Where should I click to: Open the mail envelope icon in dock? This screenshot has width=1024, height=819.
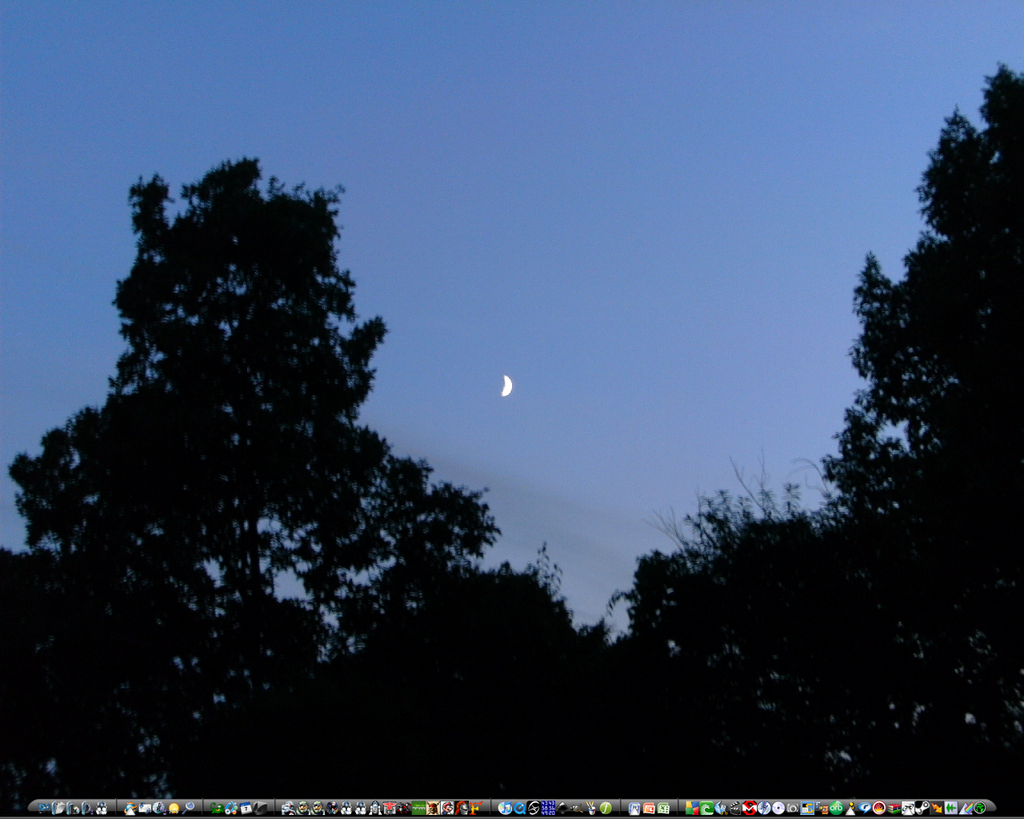[144, 808]
